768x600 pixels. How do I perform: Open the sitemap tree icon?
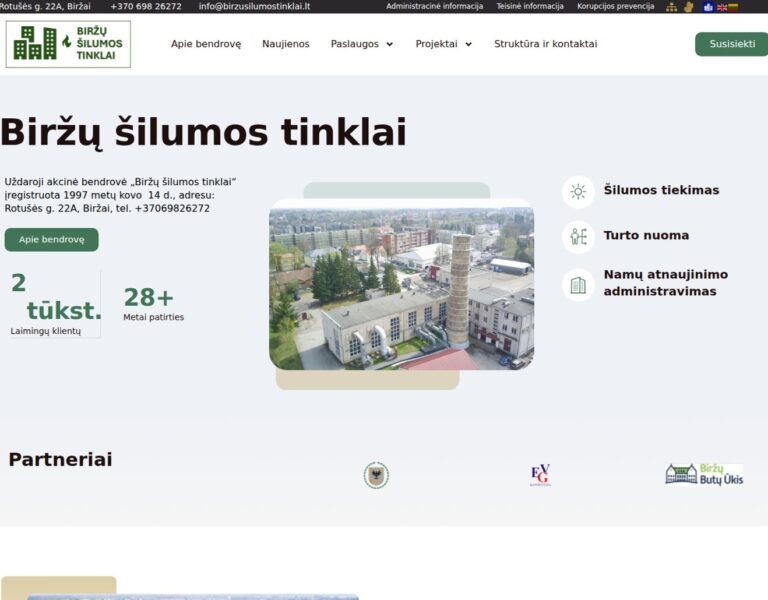(672, 7)
